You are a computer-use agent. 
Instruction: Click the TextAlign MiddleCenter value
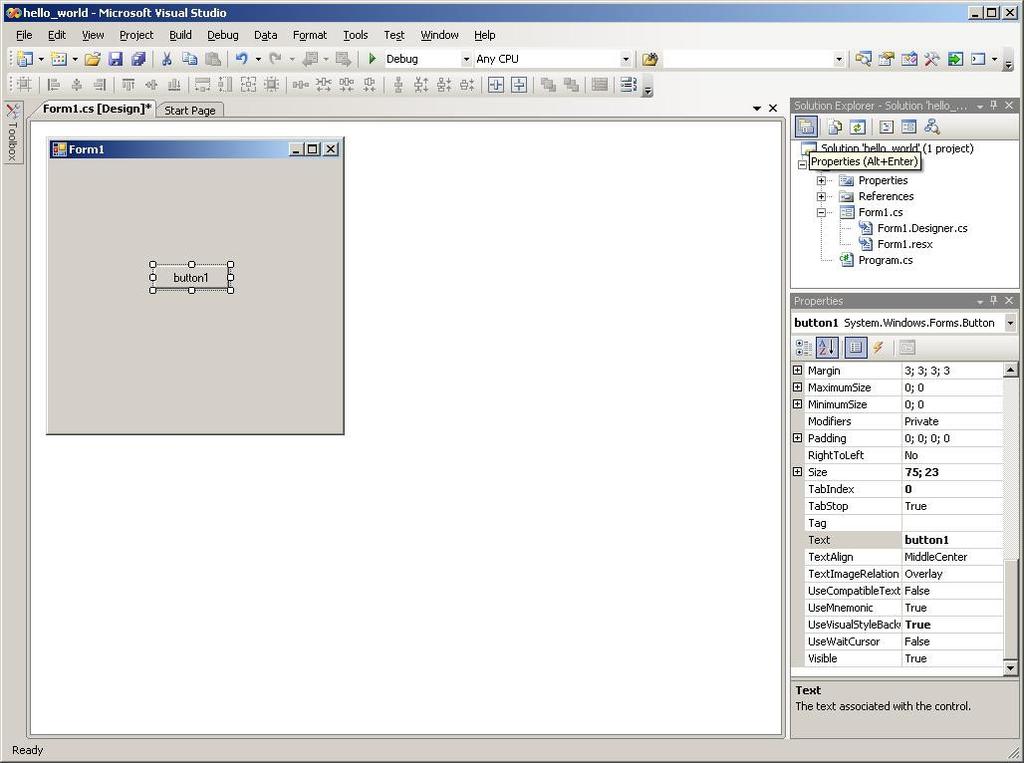(952, 557)
